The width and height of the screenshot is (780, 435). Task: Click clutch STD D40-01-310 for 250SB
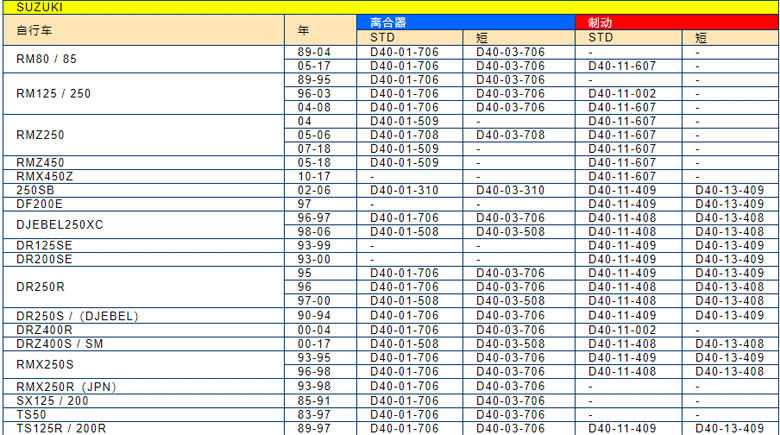pyautogui.click(x=404, y=190)
